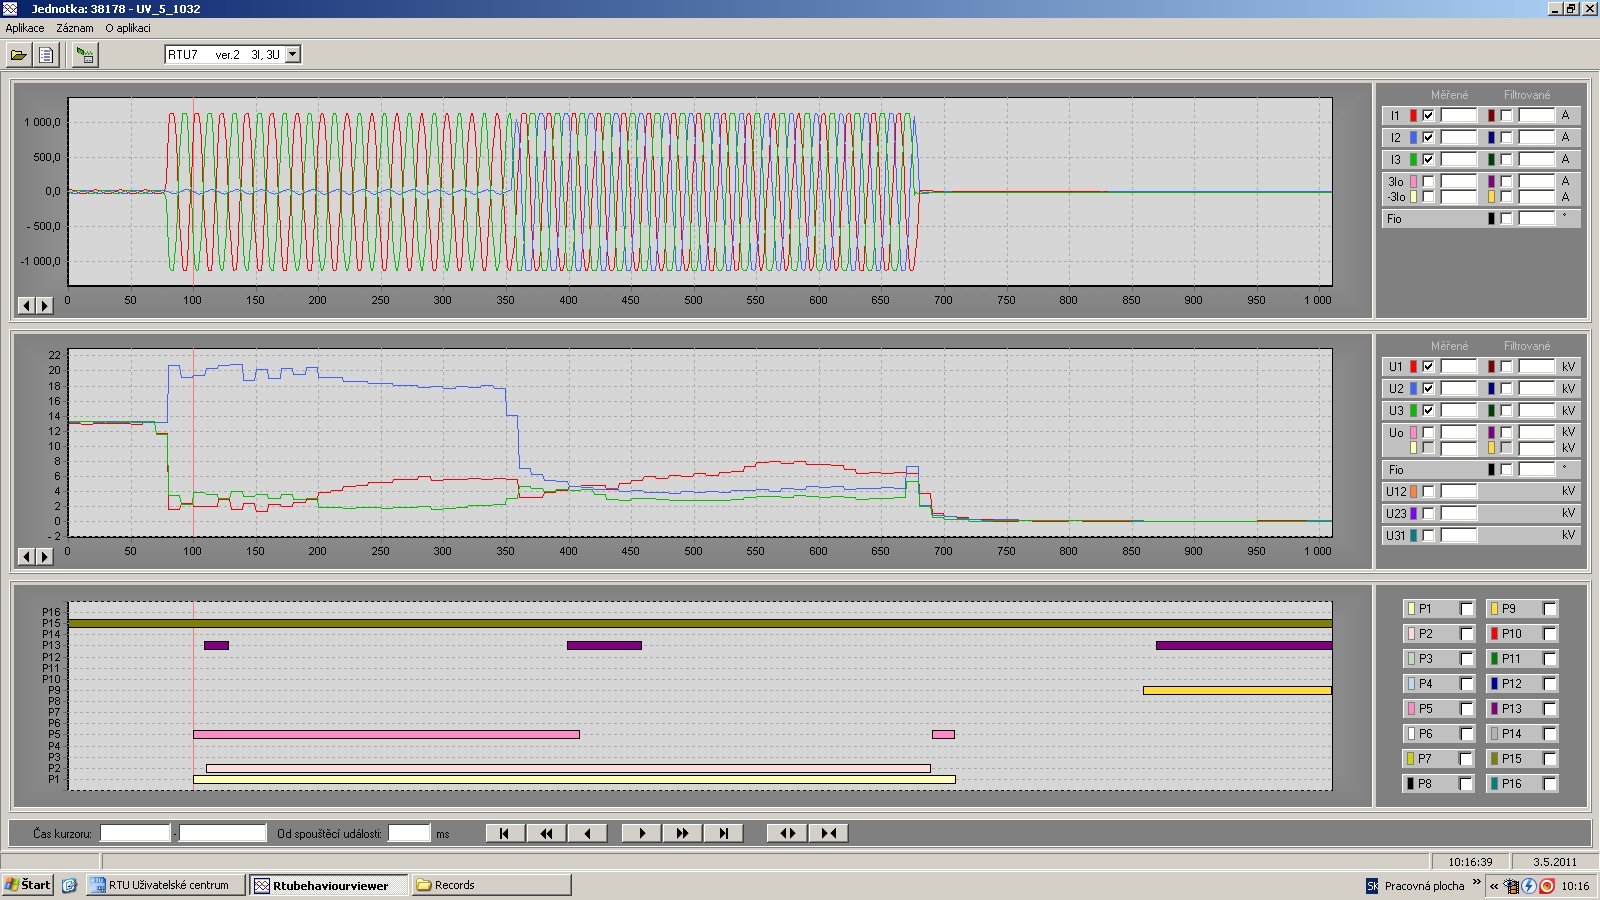
Task: Toggle the P16 binary signal checkbox
Action: click(1549, 784)
